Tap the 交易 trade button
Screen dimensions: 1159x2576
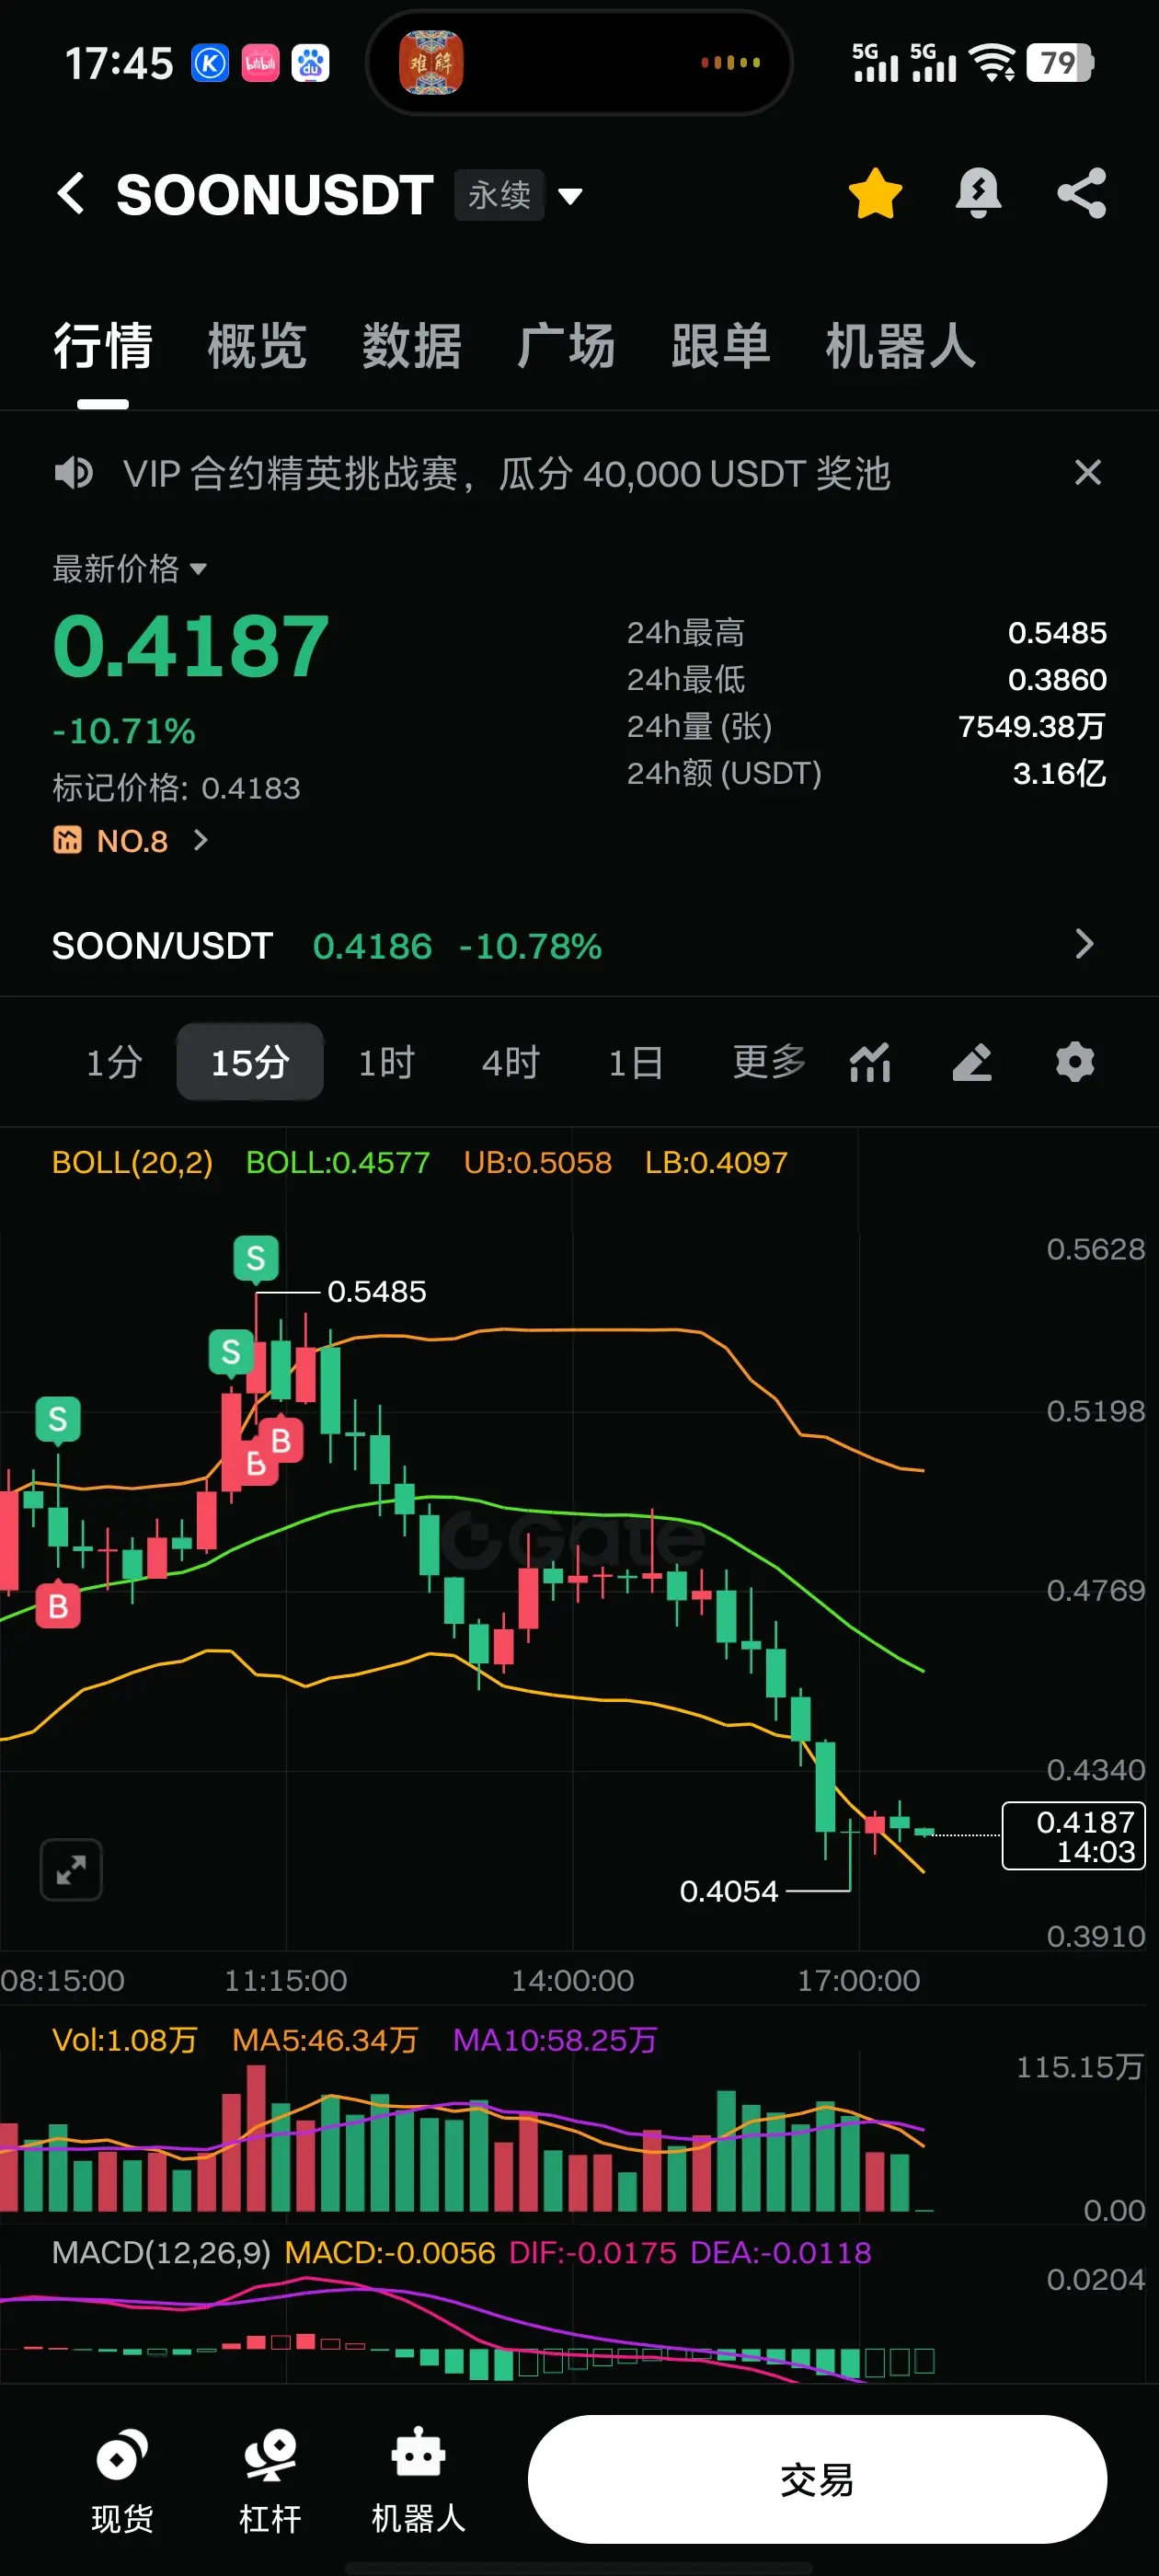click(817, 2480)
